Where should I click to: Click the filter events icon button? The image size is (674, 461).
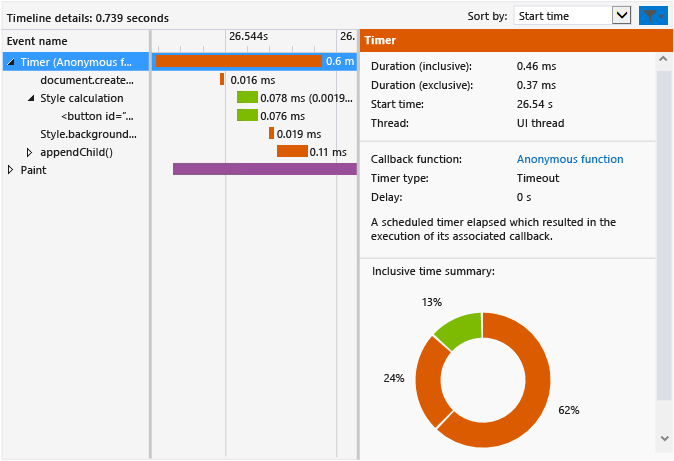point(652,15)
